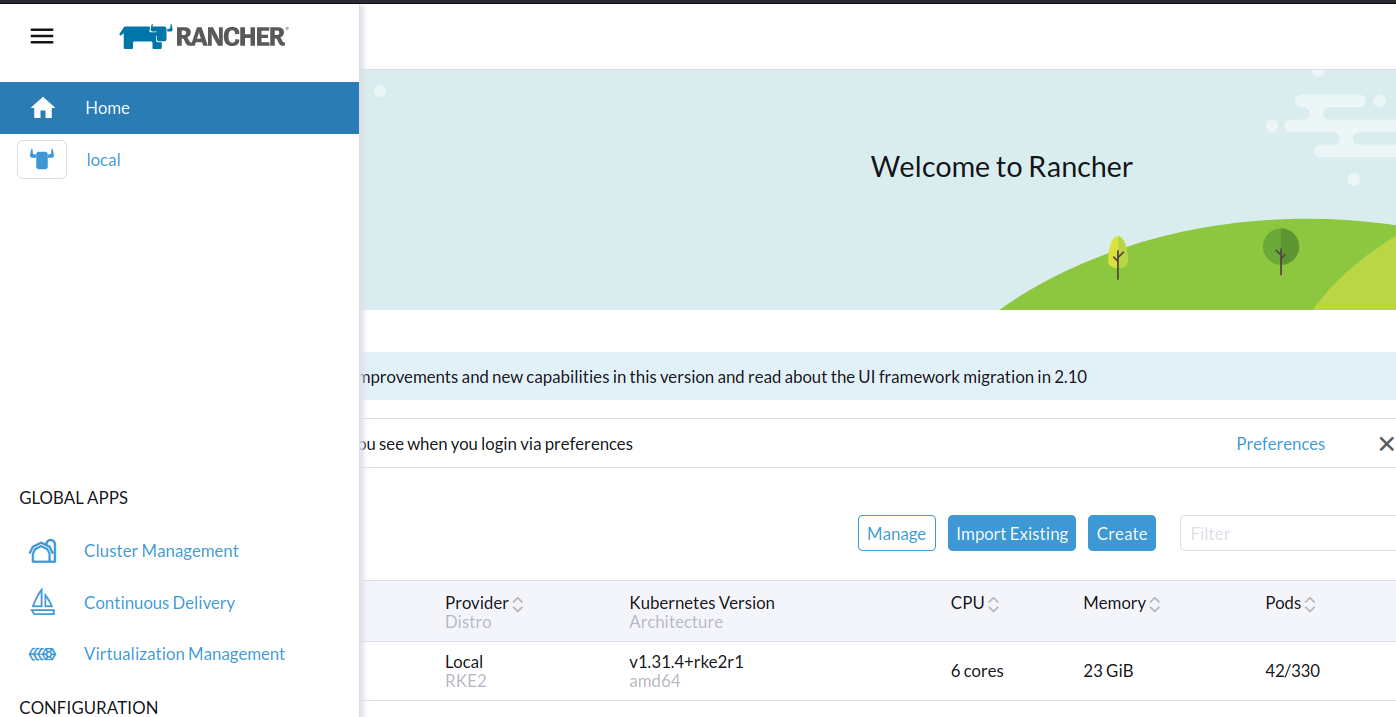This screenshot has height=717, width=1396.
Task: Open the Preferences link
Action: click(1280, 444)
